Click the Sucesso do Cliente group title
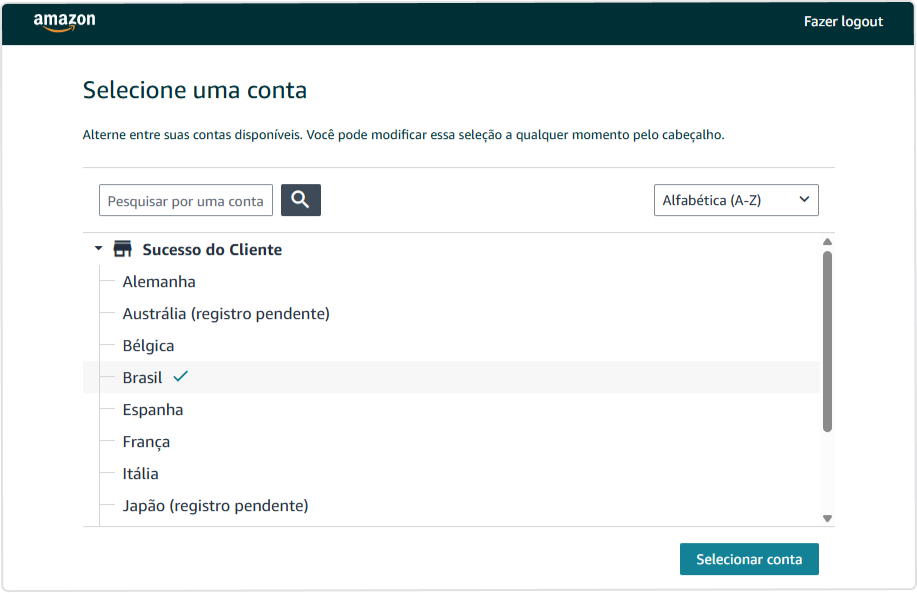 [212, 250]
